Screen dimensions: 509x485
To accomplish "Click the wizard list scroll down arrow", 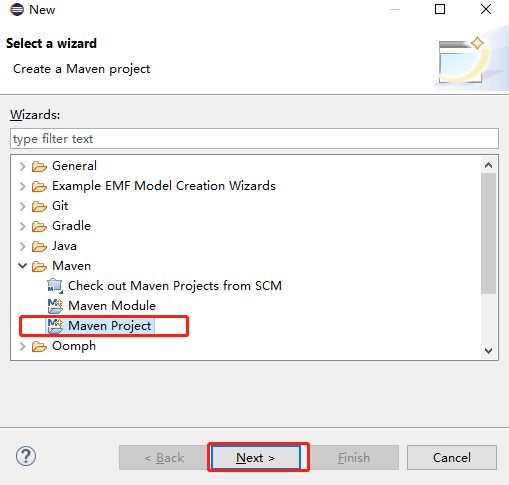I will pyautogui.click(x=489, y=351).
